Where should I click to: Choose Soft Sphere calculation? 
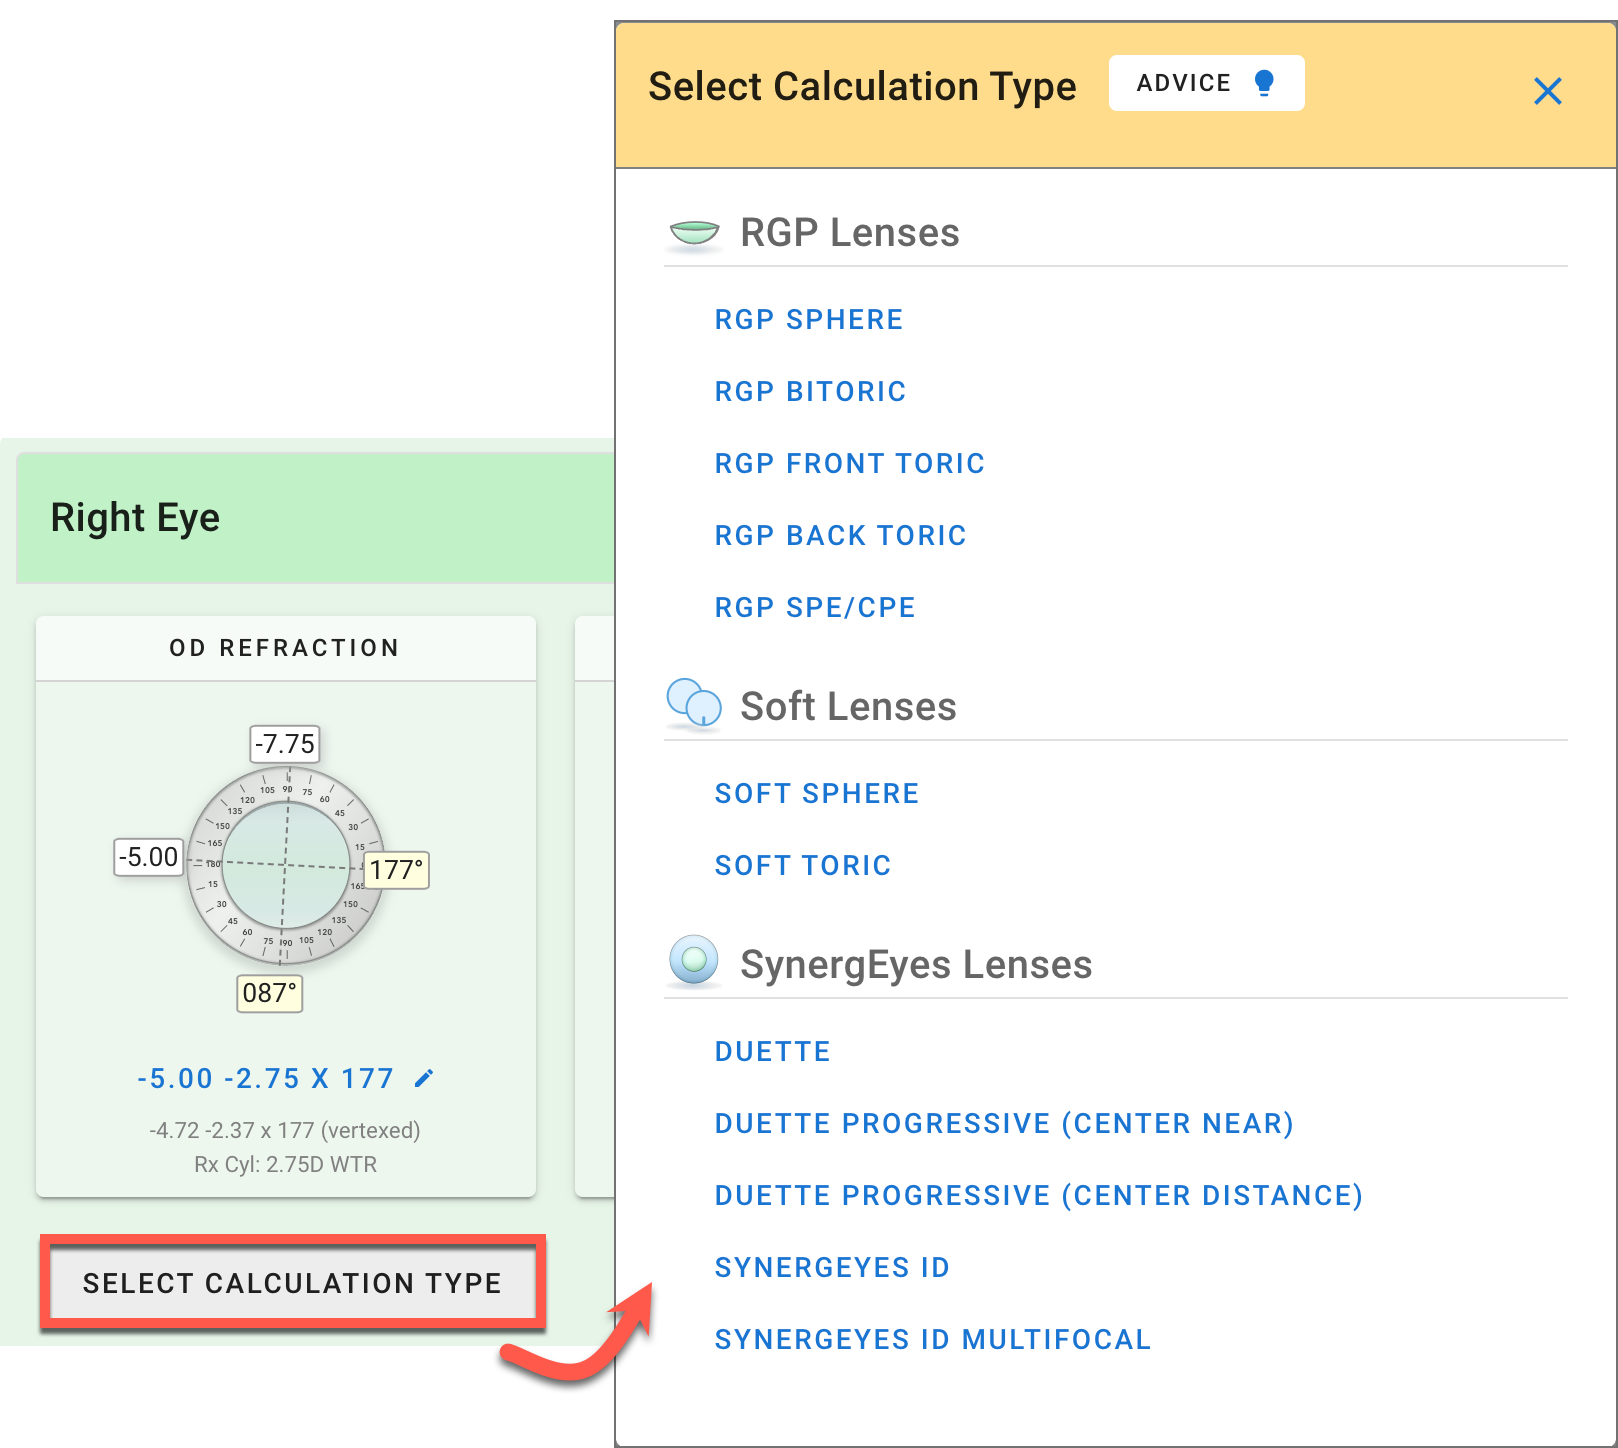[x=816, y=794]
